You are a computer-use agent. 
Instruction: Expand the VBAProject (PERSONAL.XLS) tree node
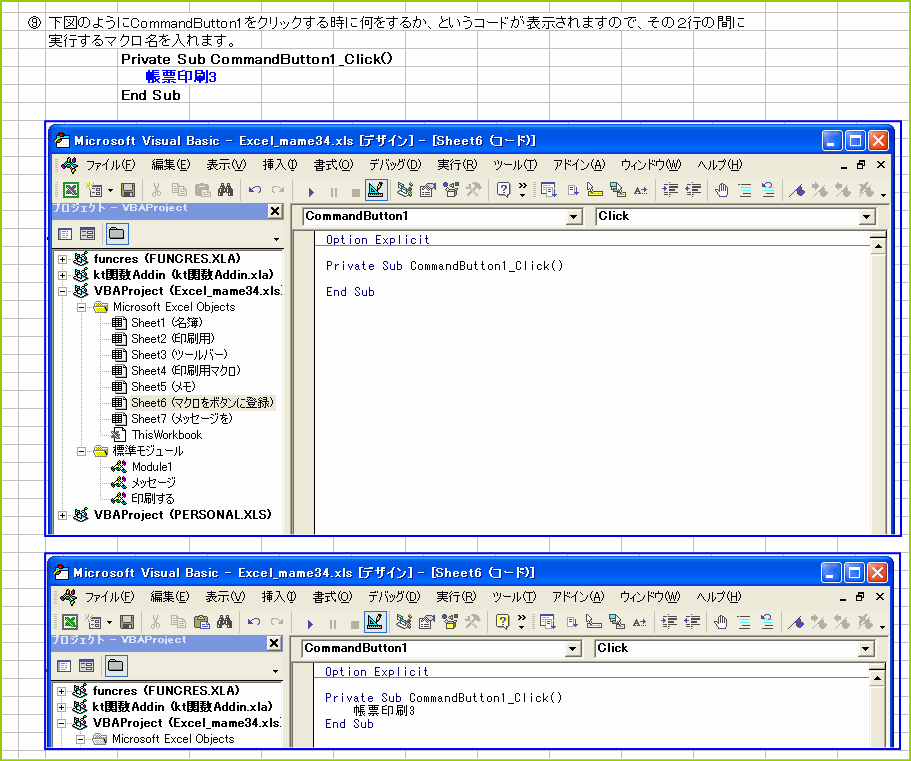click(64, 515)
